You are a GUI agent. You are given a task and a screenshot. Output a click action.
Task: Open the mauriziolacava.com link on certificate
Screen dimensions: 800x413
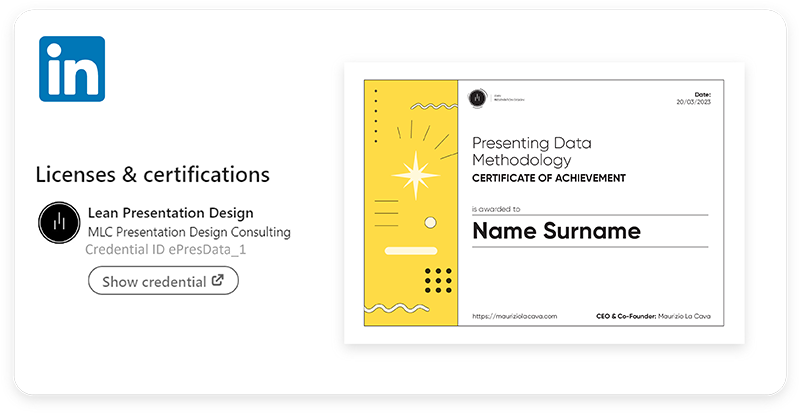coord(515,316)
